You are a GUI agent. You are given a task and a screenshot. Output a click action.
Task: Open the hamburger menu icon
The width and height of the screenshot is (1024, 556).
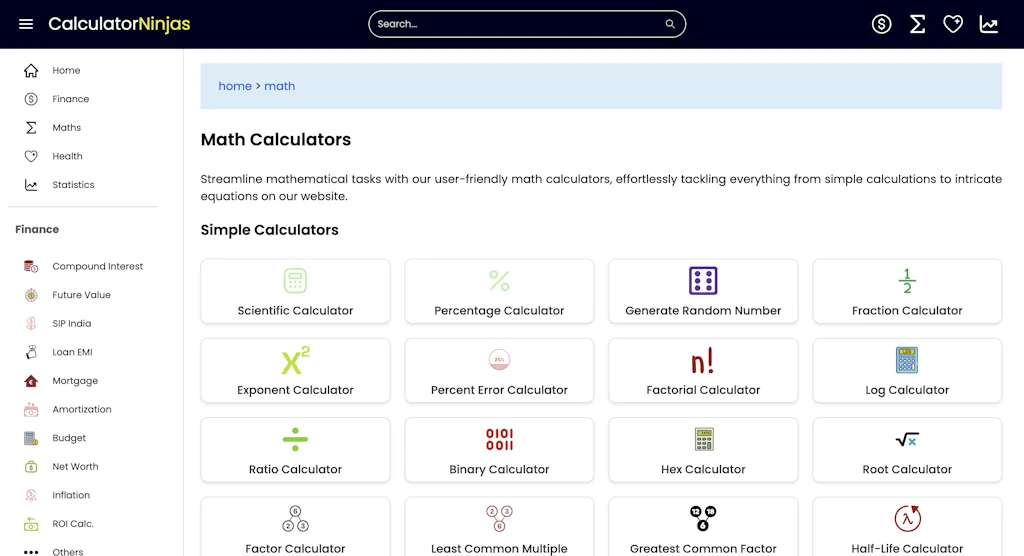(26, 24)
